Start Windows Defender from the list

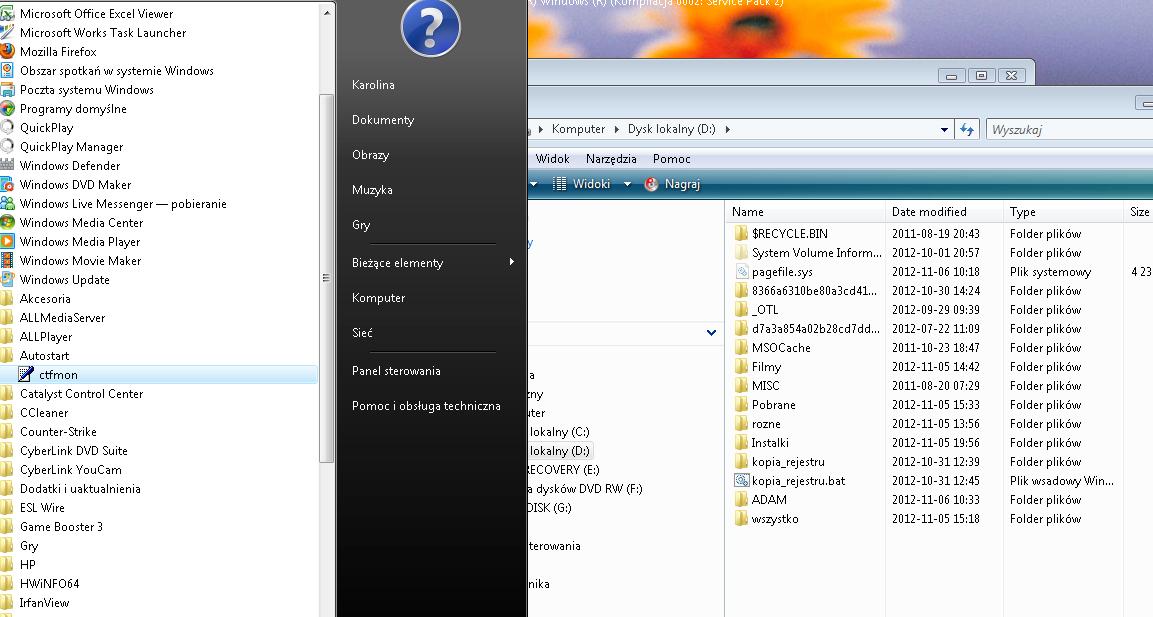tap(70, 165)
